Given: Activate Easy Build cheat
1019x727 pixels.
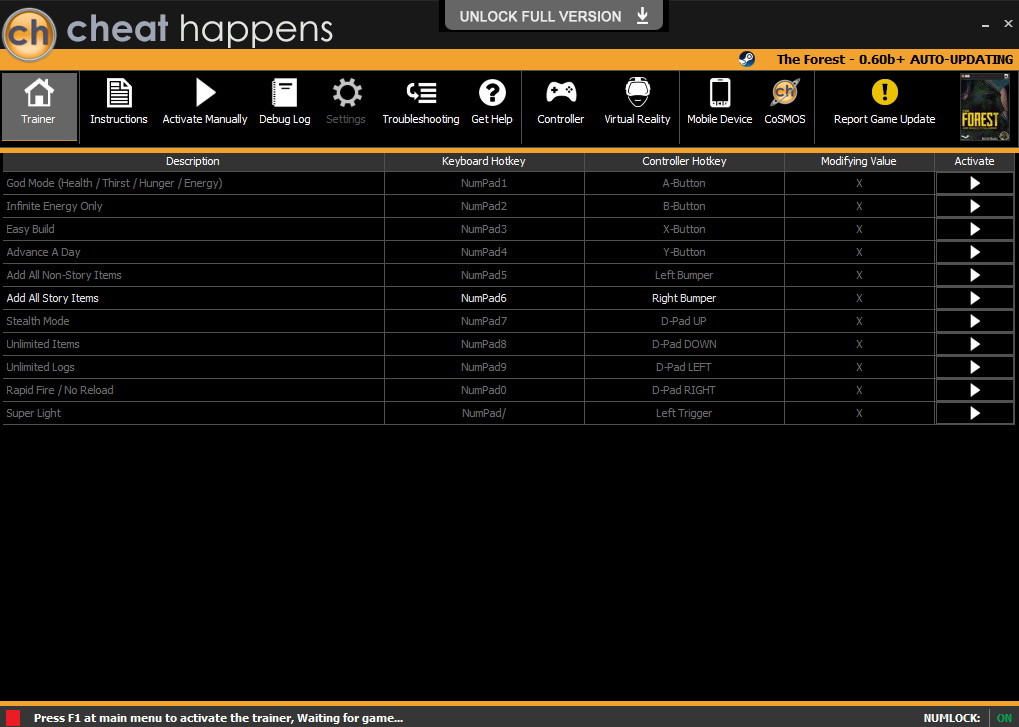Looking at the screenshot, I should point(974,229).
